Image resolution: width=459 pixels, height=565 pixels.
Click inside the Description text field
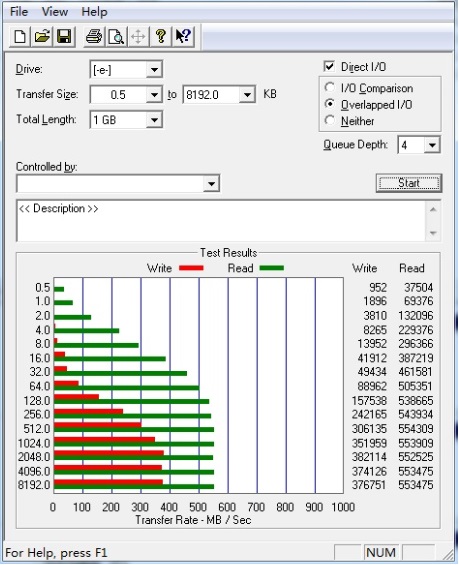(x=221, y=221)
